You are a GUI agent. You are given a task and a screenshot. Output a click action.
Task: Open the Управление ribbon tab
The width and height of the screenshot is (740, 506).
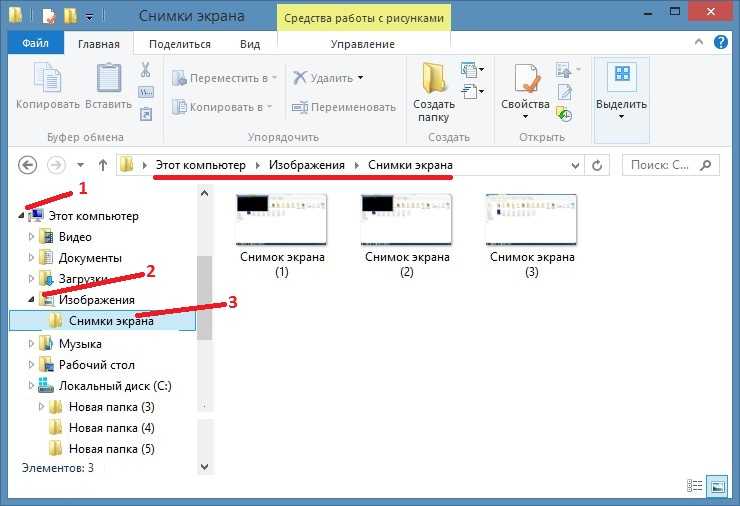(362, 44)
